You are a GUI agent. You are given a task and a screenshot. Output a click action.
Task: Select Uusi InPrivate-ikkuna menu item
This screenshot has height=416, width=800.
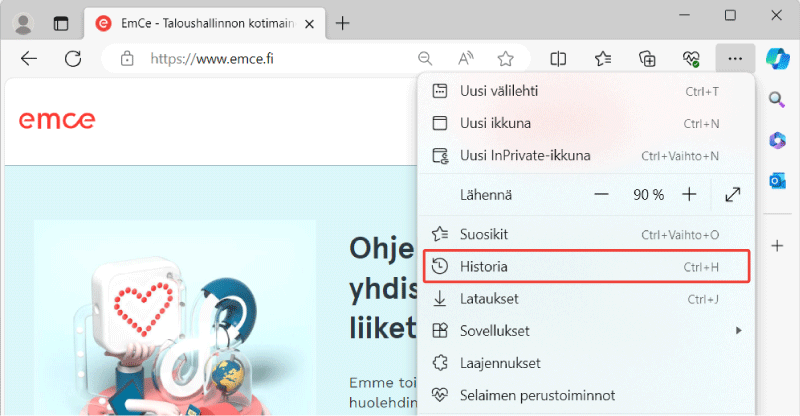tap(586, 156)
